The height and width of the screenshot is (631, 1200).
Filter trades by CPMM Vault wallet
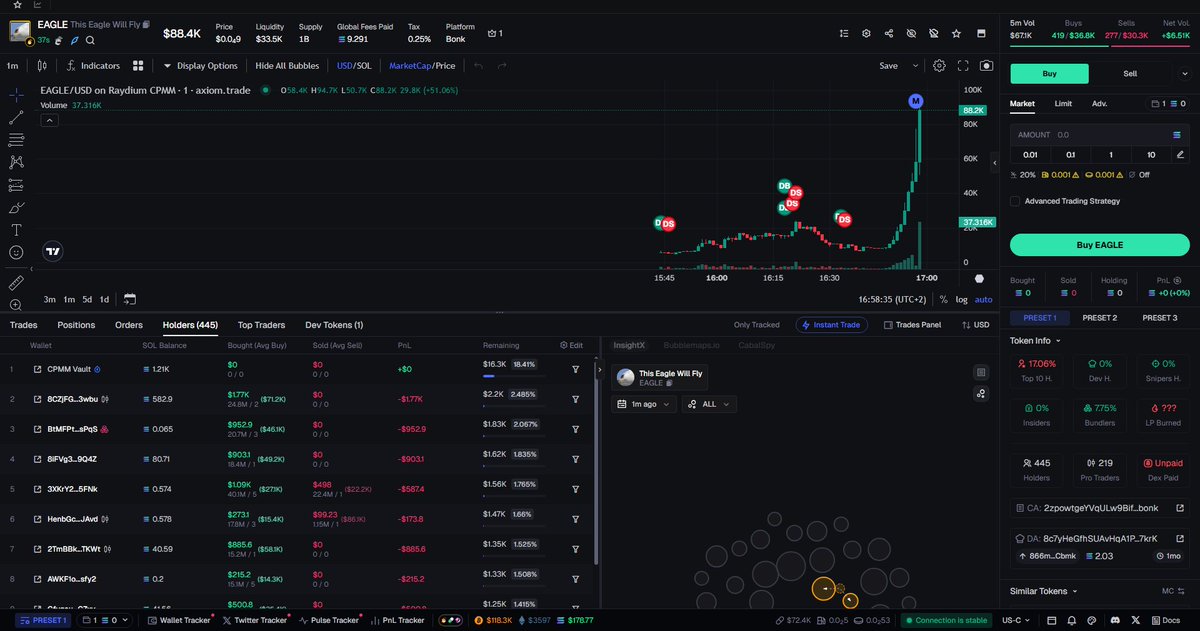pos(576,369)
